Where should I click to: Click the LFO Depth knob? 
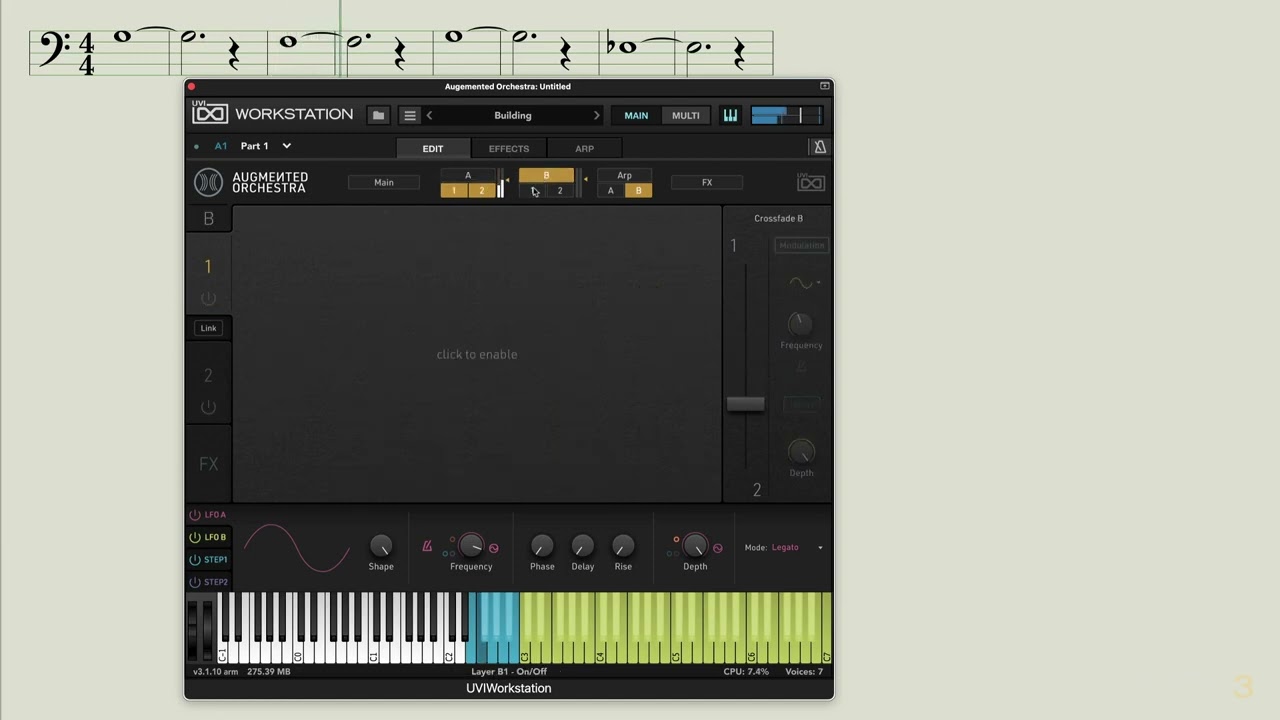(x=695, y=545)
